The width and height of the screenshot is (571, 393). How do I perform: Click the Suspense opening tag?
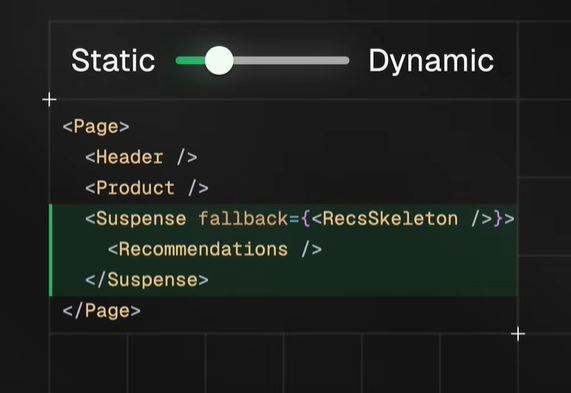(136, 219)
